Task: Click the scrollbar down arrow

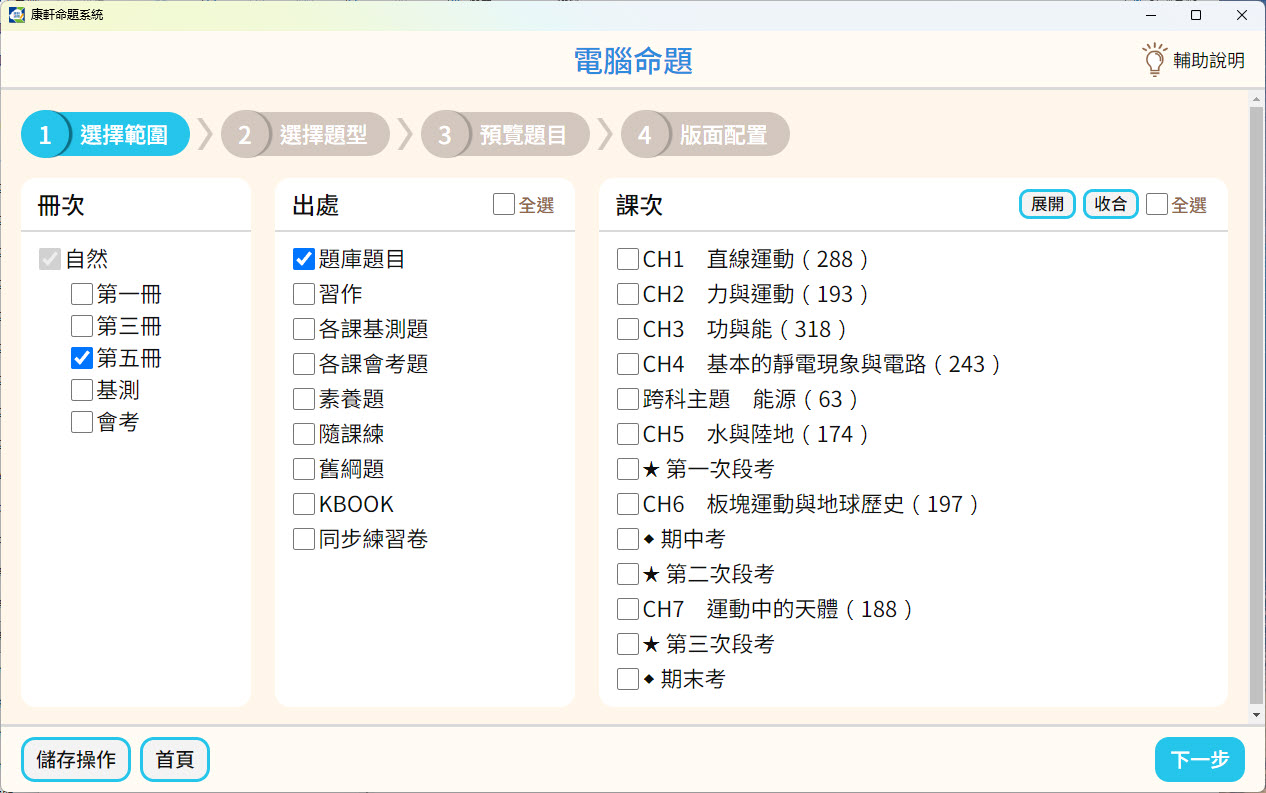Action: (1256, 715)
